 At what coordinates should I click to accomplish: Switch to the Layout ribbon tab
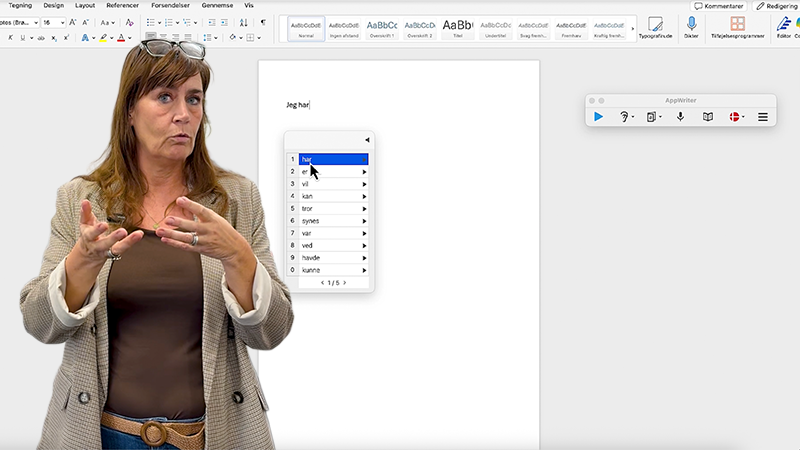(85, 5)
